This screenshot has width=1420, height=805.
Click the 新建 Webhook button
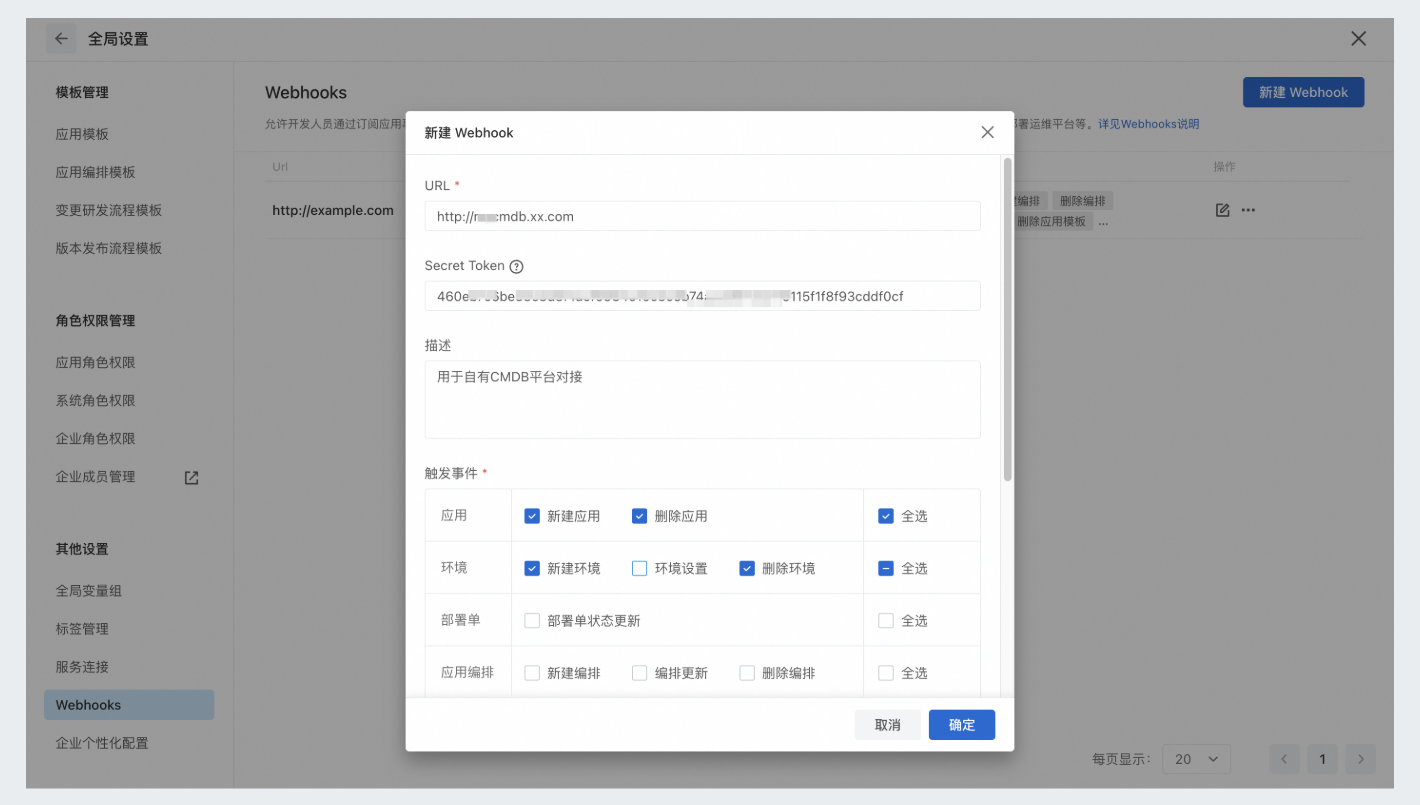[x=1303, y=92]
